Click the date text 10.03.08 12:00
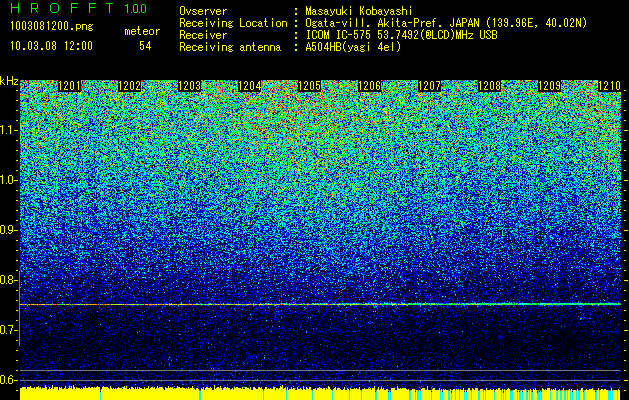This screenshot has width=629, height=400. tap(51, 46)
